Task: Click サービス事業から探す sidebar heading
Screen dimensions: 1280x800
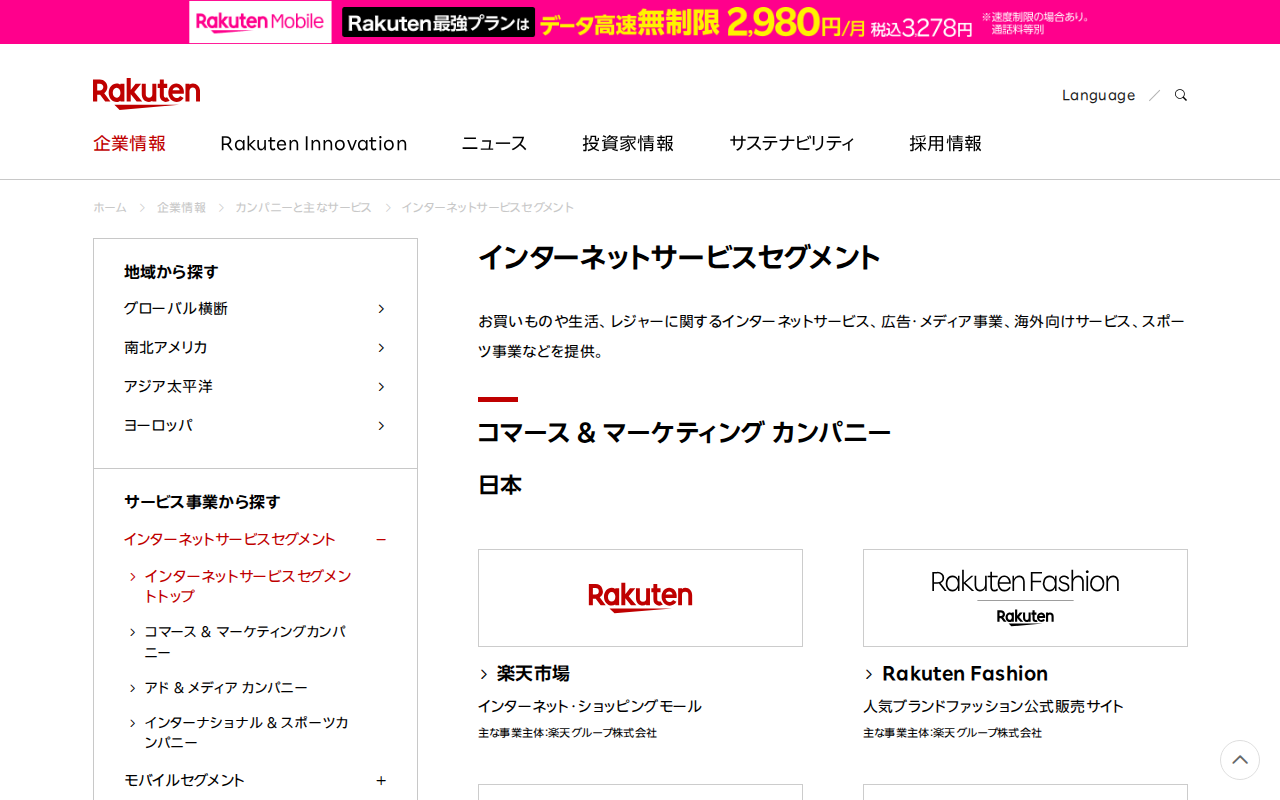Action: pyautogui.click(x=202, y=502)
